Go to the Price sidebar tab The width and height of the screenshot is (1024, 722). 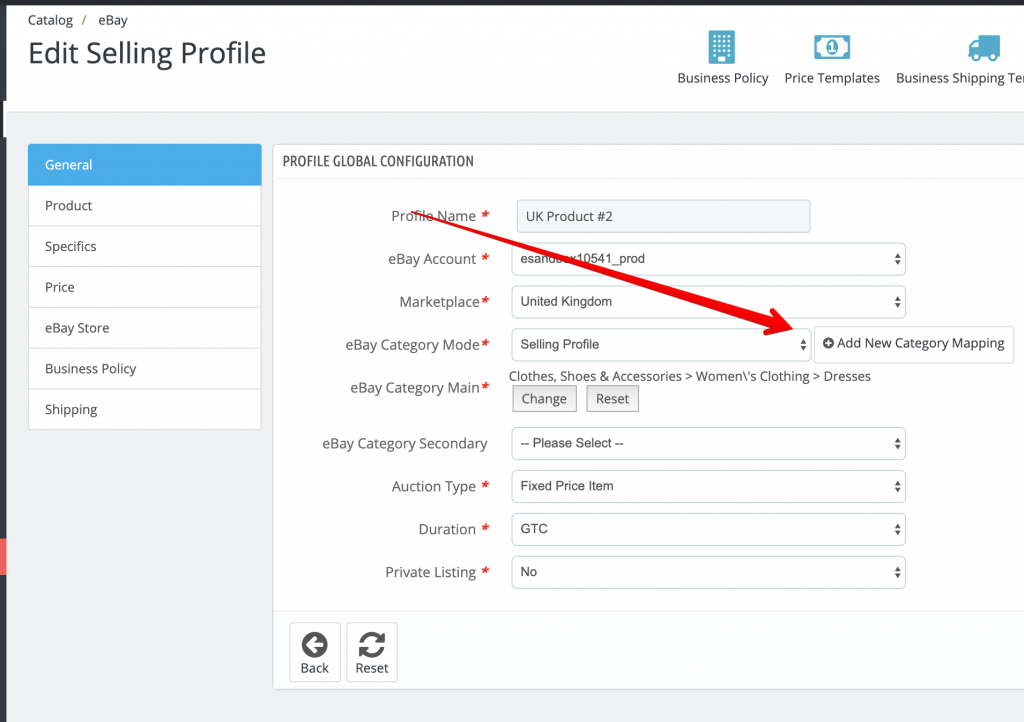(144, 287)
